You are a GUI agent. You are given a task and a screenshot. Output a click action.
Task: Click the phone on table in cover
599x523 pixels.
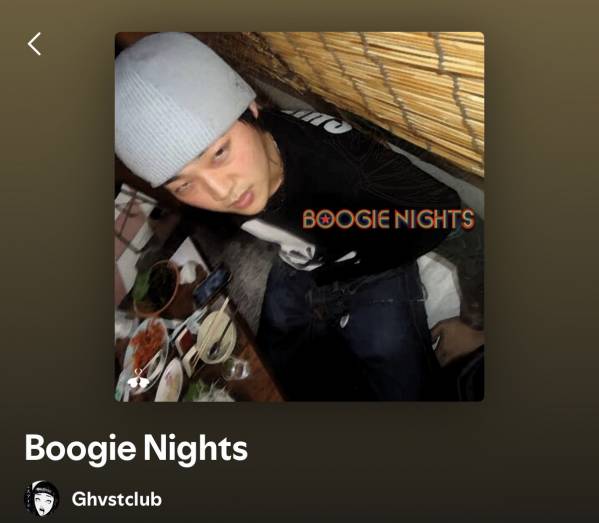[x=212, y=285]
